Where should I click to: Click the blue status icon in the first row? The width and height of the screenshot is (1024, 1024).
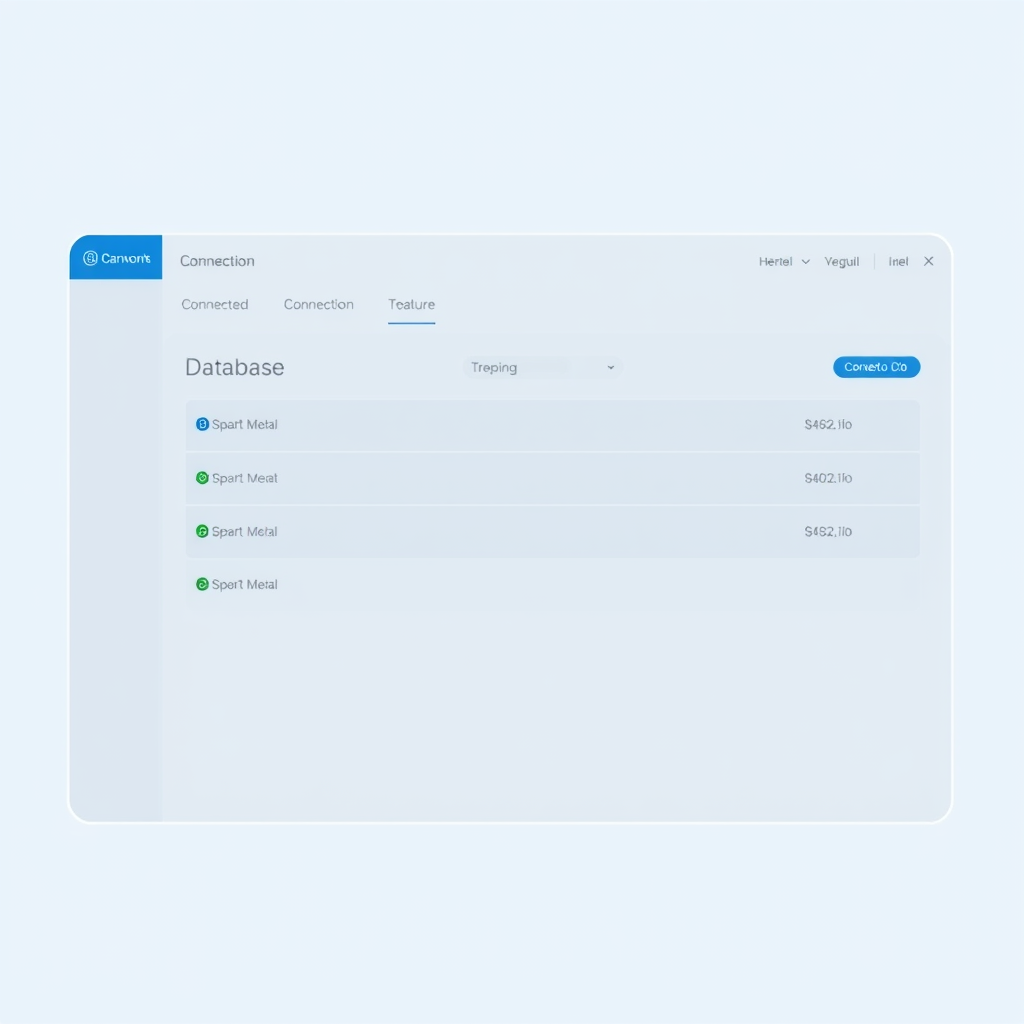(202, 425)
